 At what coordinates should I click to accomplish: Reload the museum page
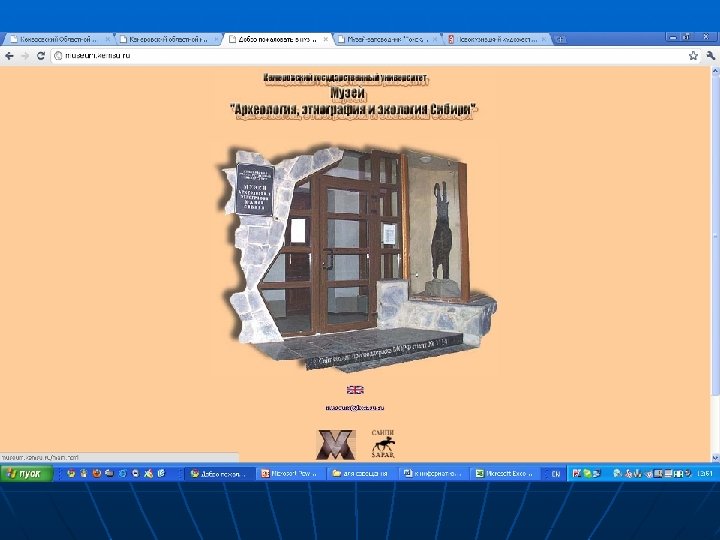click(x=41, y=56)
